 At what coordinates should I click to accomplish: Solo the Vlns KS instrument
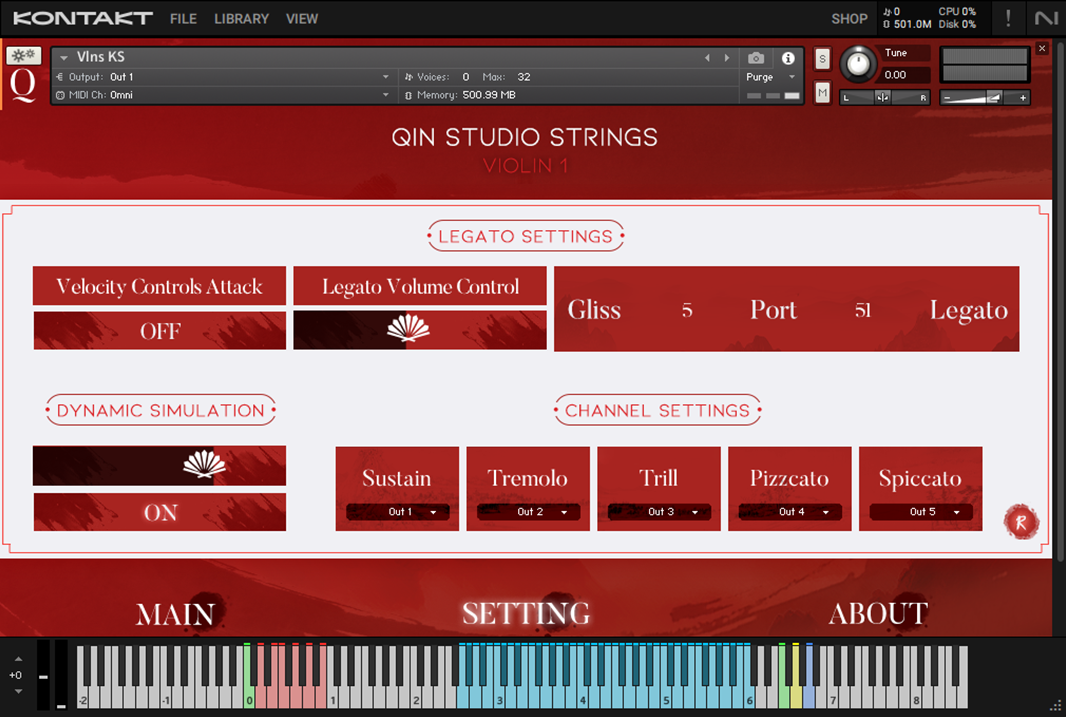point(822,59)
